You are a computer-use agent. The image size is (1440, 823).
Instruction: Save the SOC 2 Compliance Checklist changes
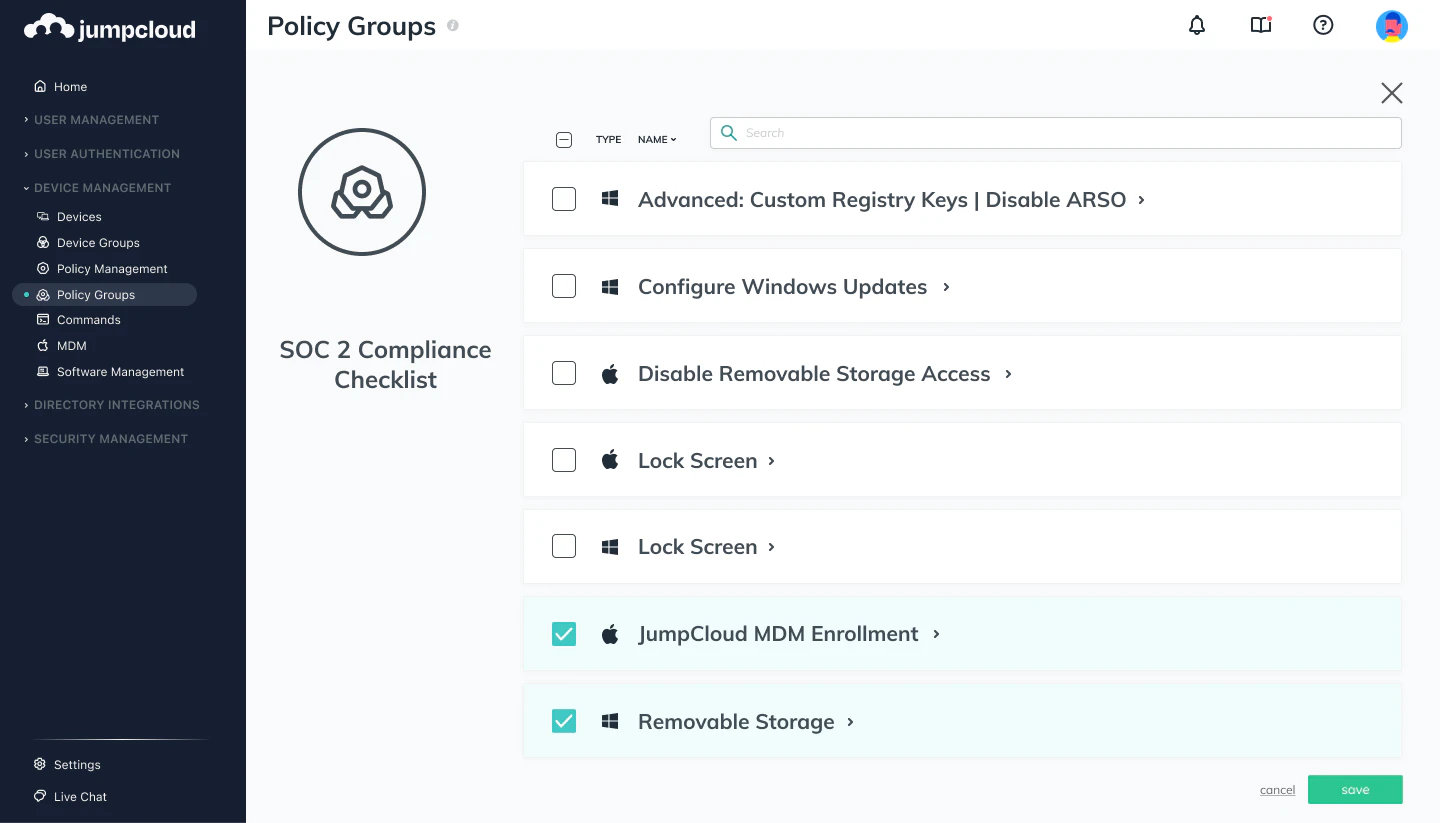1355,789
